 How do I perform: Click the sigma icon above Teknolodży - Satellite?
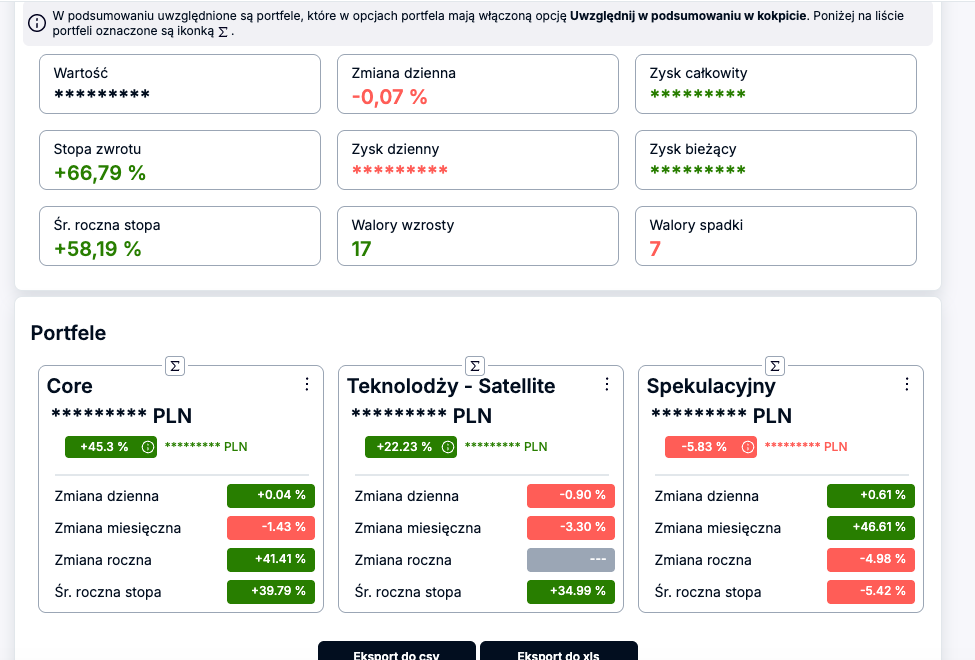(475, 366)
